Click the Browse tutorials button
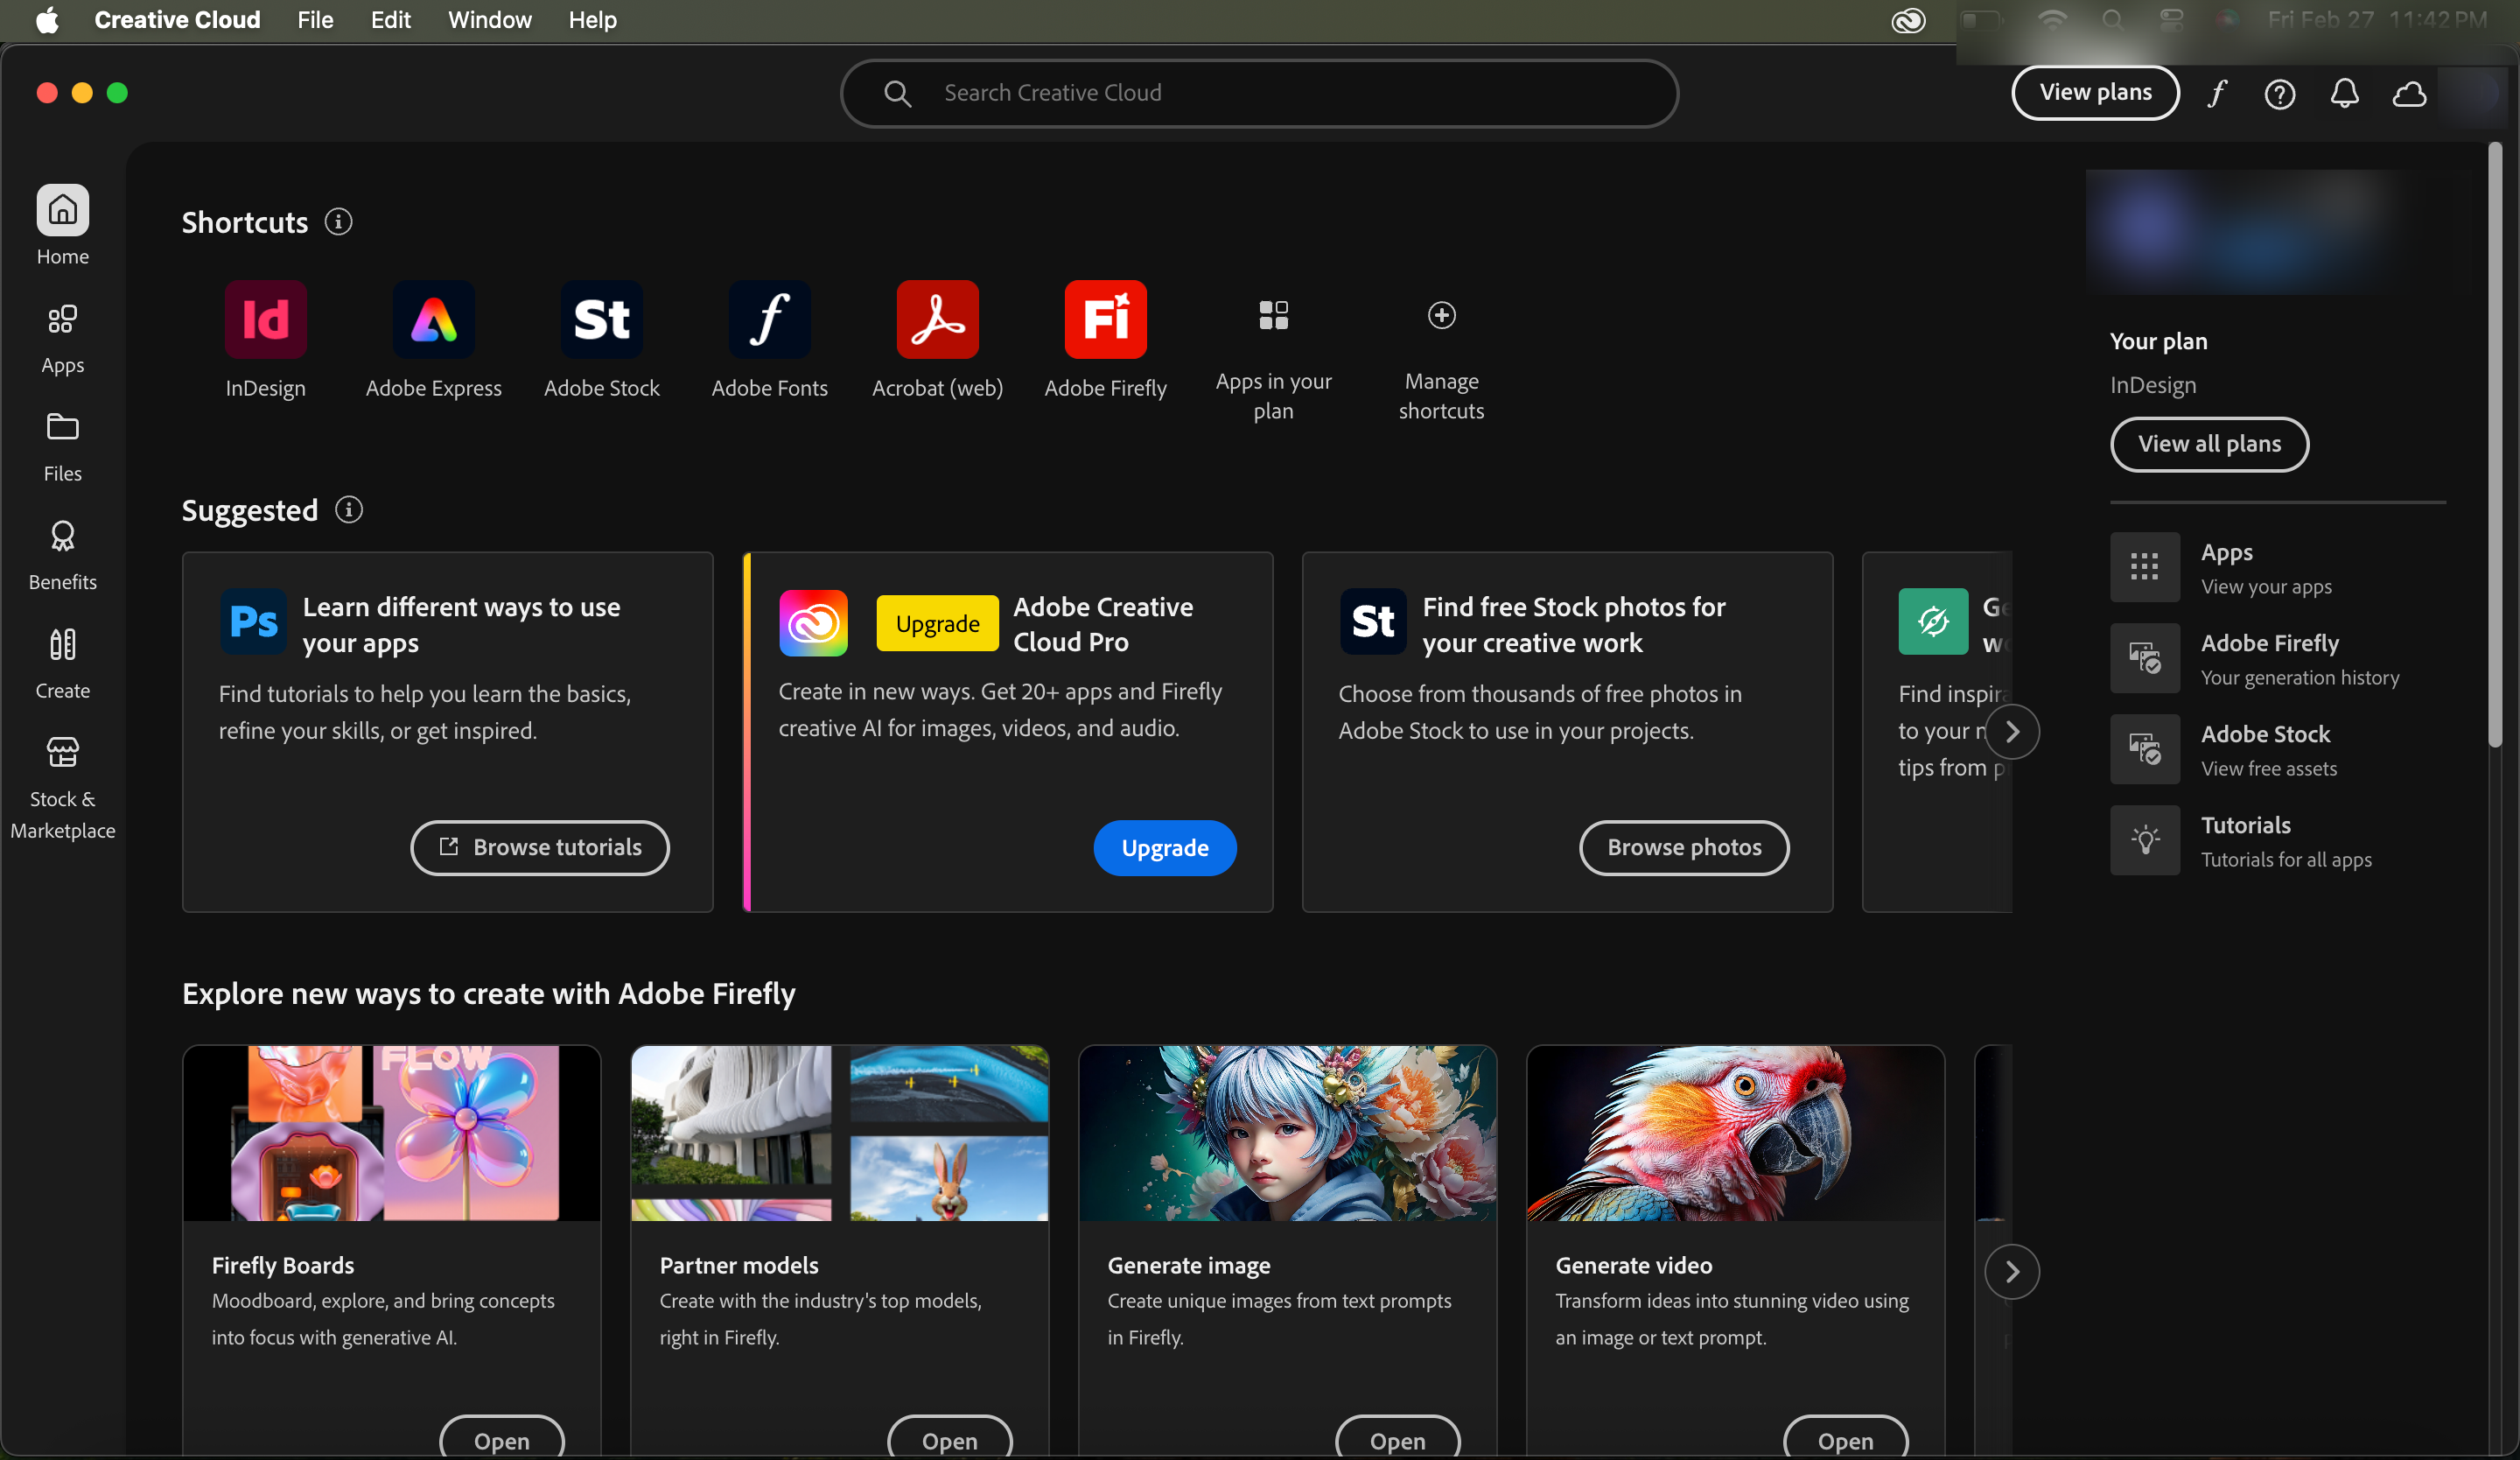The image size is (2520, 1460). (x=540, y=847)
